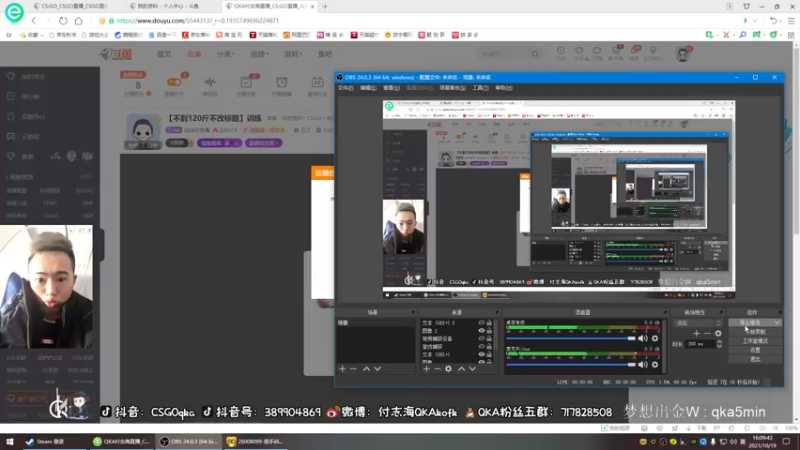800x450 pixels.
Task: Click transition duration 300 ms field
Action: tap(700, 344)
